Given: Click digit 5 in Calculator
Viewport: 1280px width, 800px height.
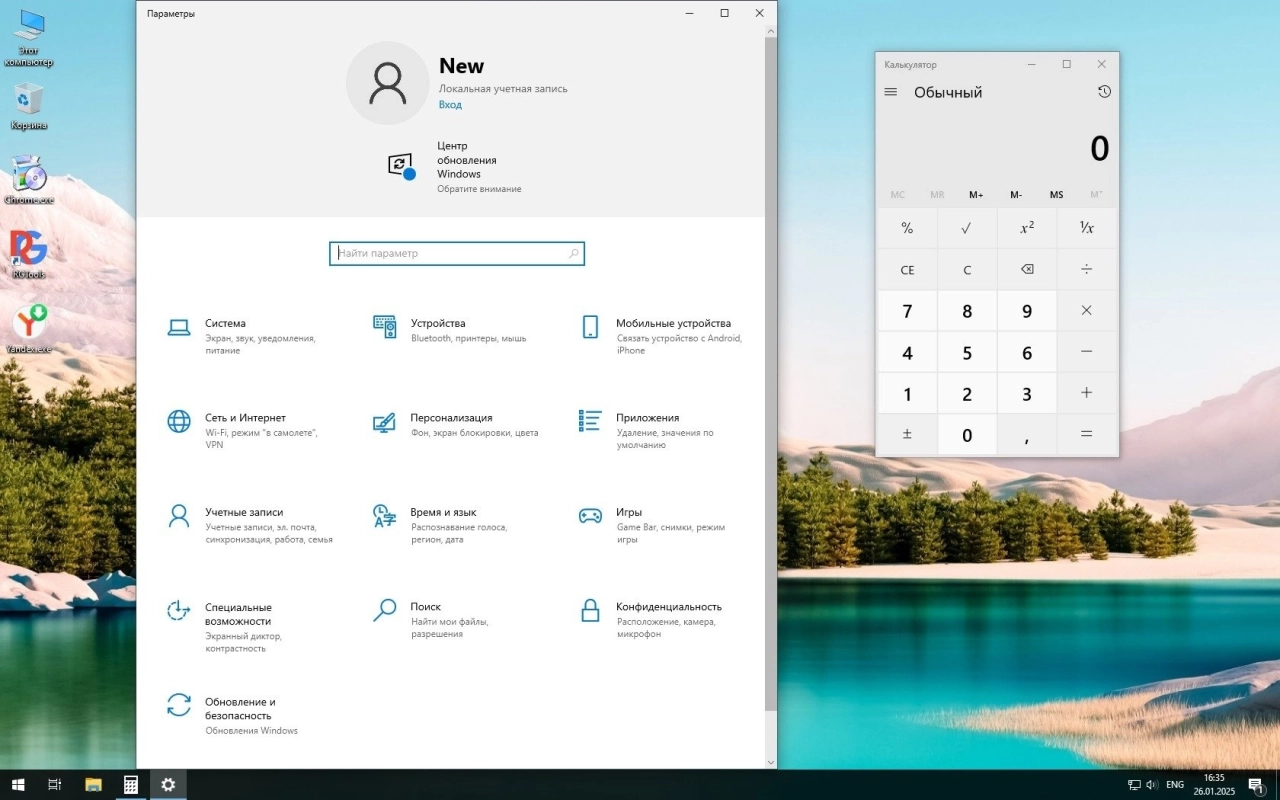Looking at the screenshot, I should click(x=967, y=352).
